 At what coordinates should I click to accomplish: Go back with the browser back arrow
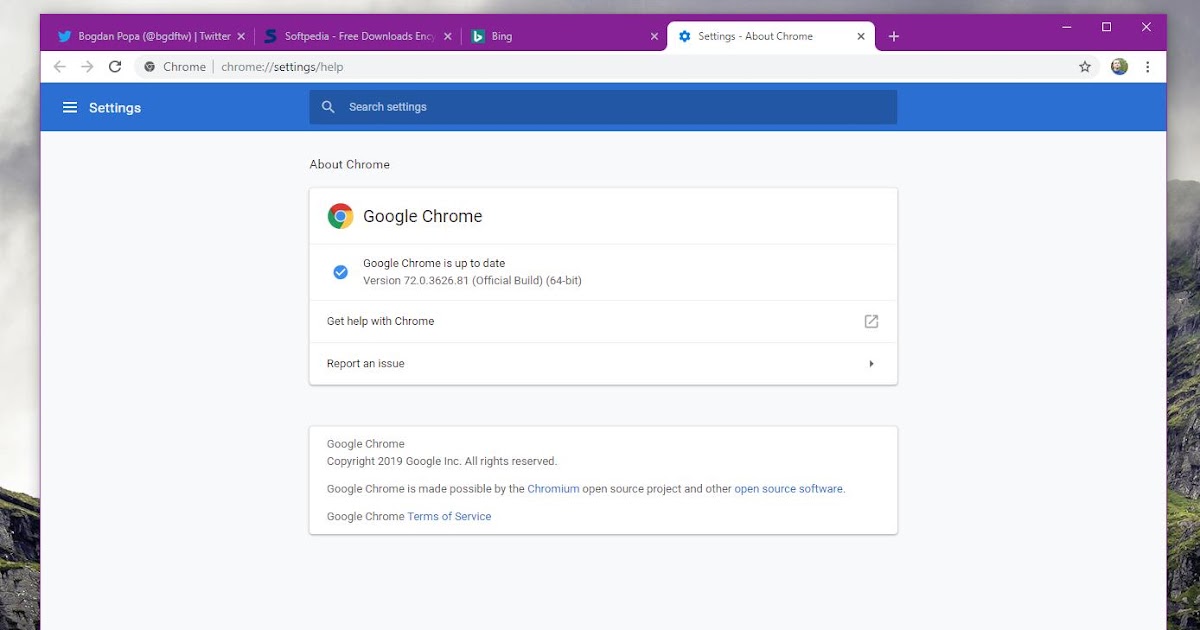(x=59, y=67)
